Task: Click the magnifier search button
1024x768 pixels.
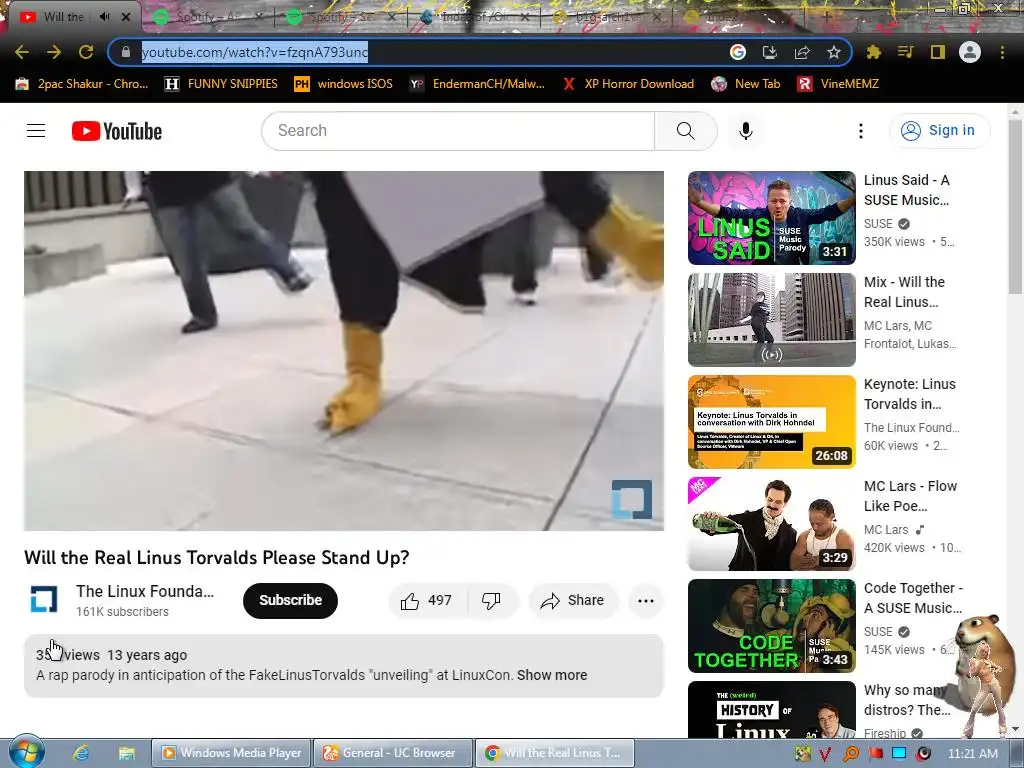Action: pyautogui.click(x=686, y=131)
